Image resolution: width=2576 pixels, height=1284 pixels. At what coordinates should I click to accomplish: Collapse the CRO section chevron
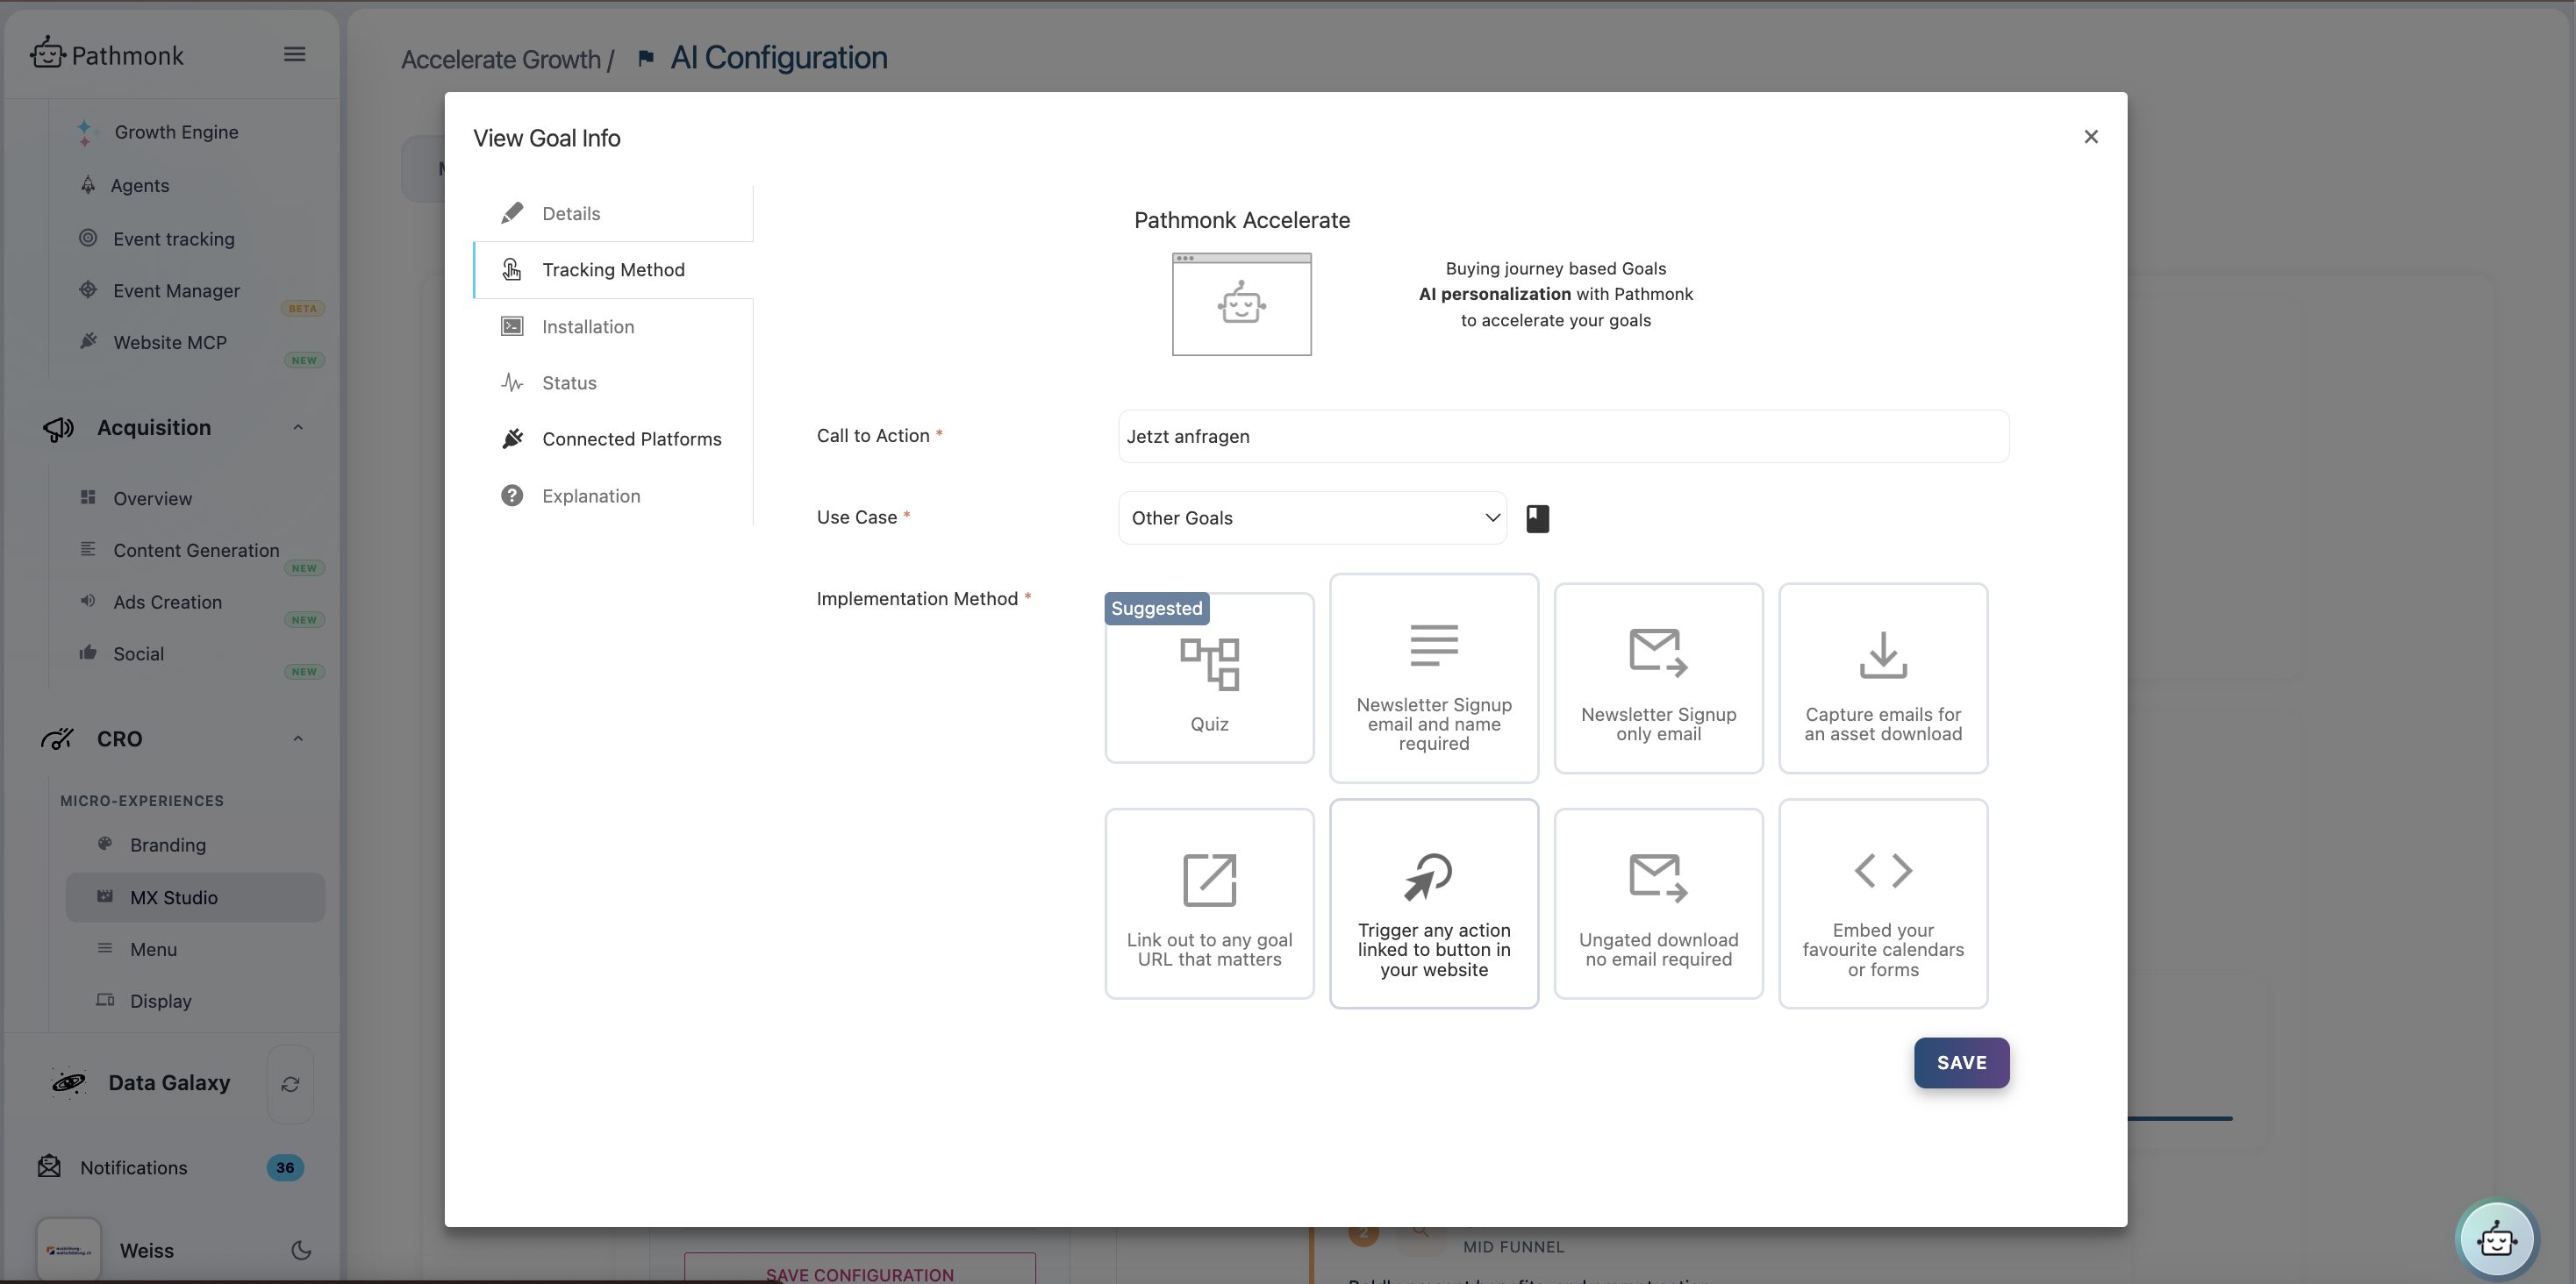point(298,739)
